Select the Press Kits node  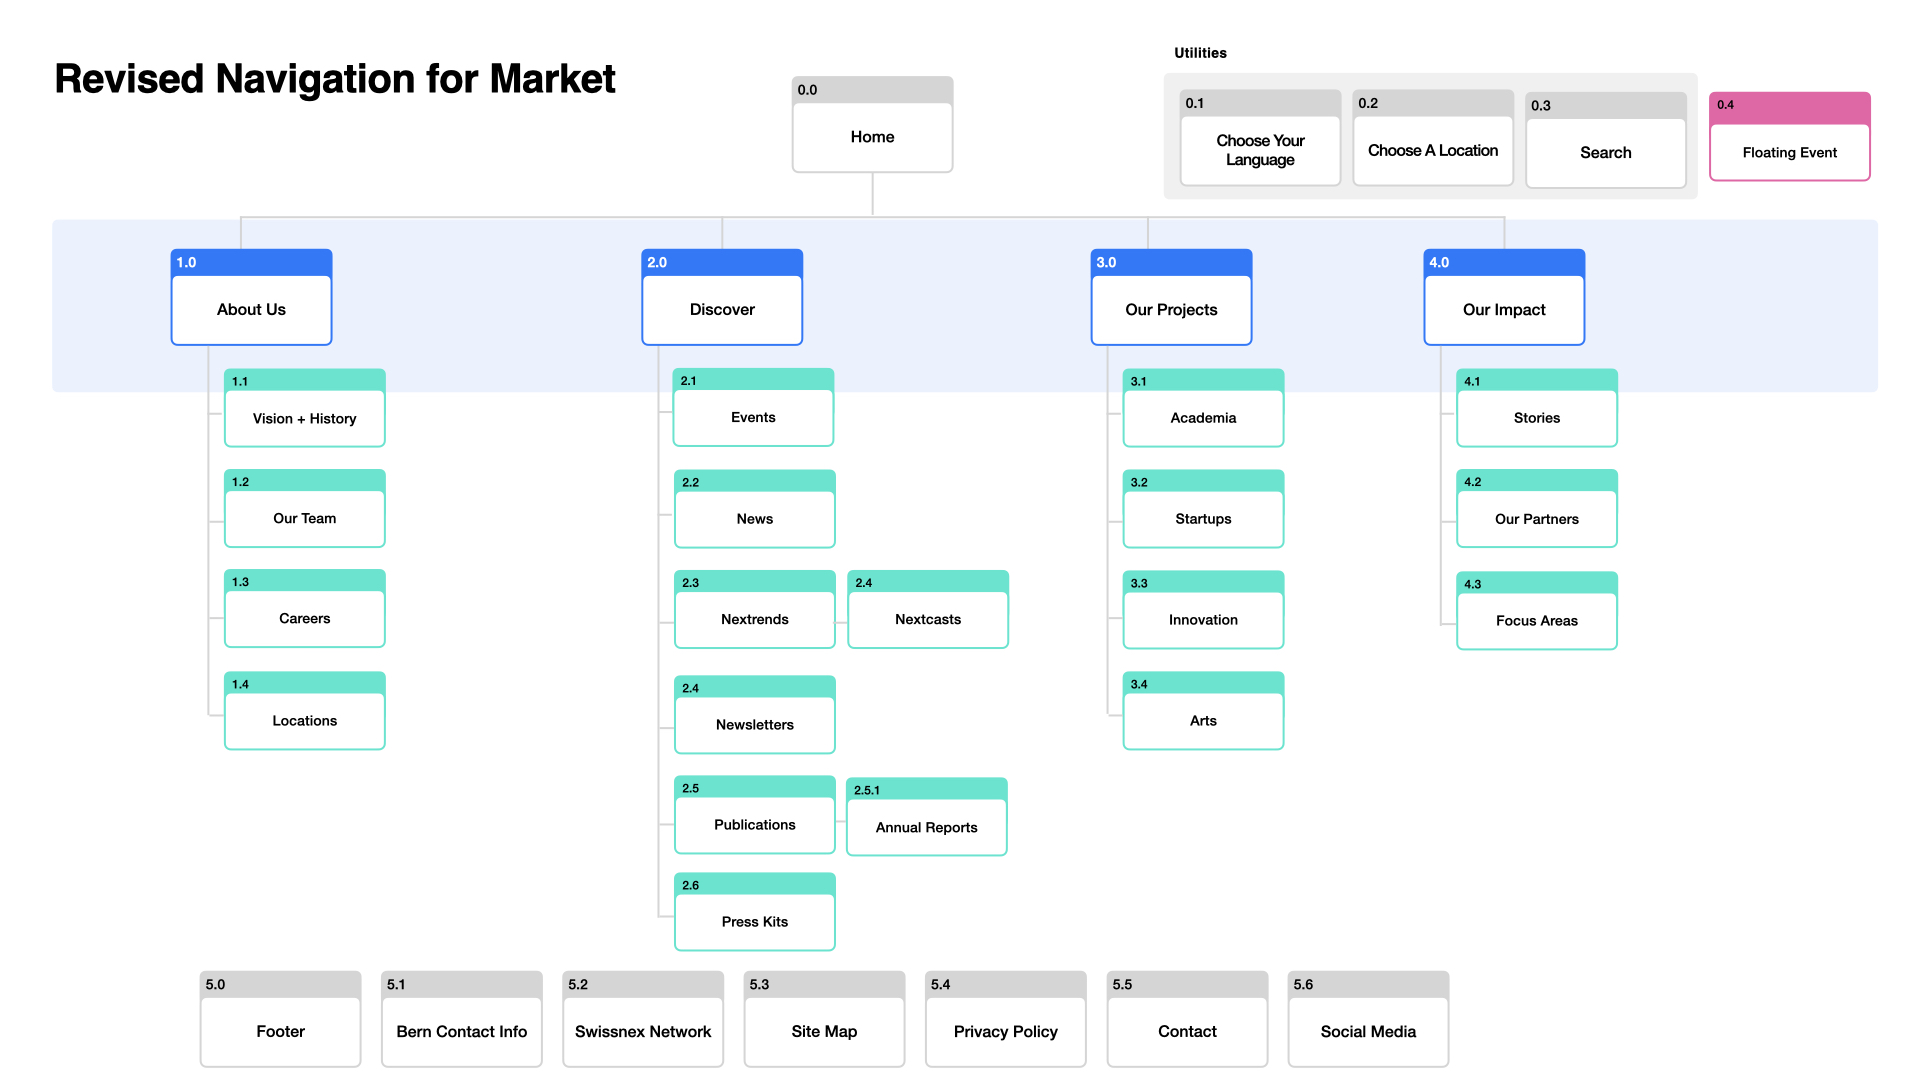755,912
